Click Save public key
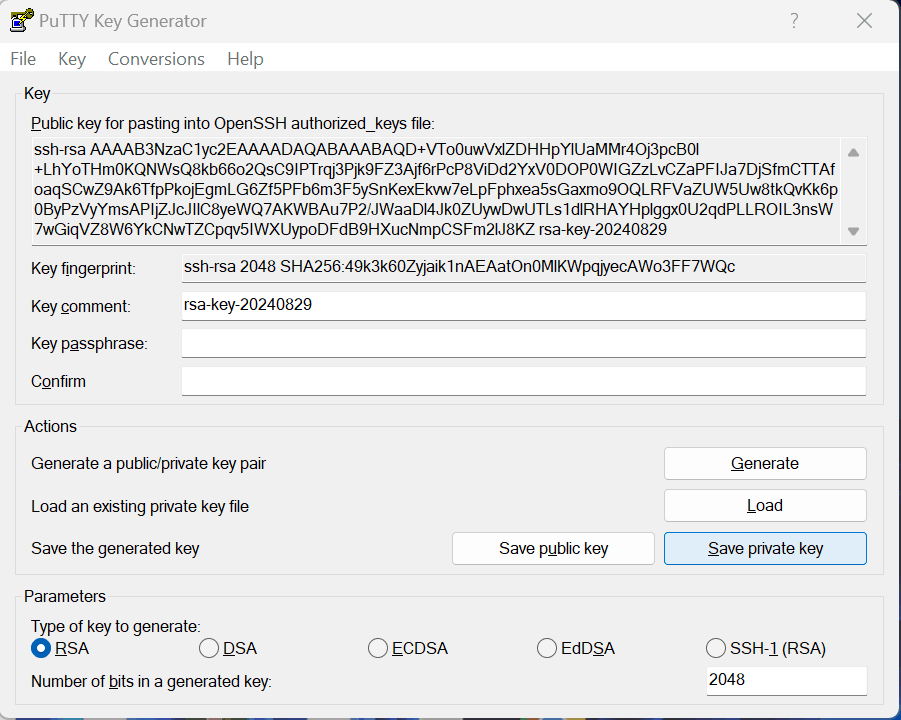Image resolution: width=901 pixels, height=720 pixels. pos(553,548)
